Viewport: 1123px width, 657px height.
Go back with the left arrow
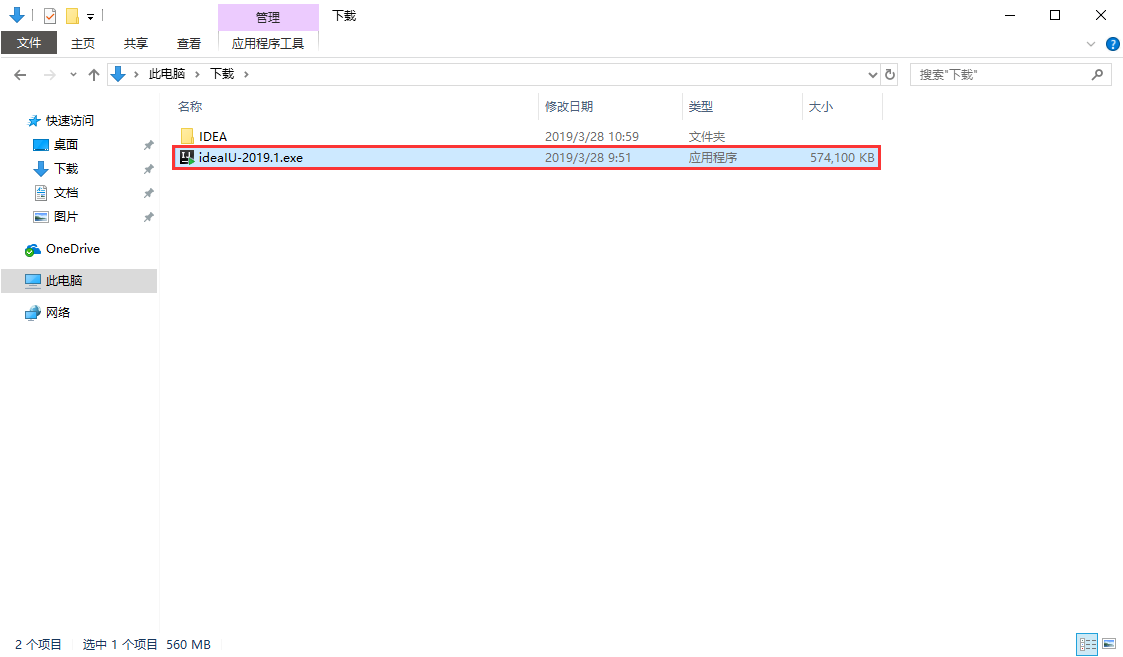pos(20,75)
